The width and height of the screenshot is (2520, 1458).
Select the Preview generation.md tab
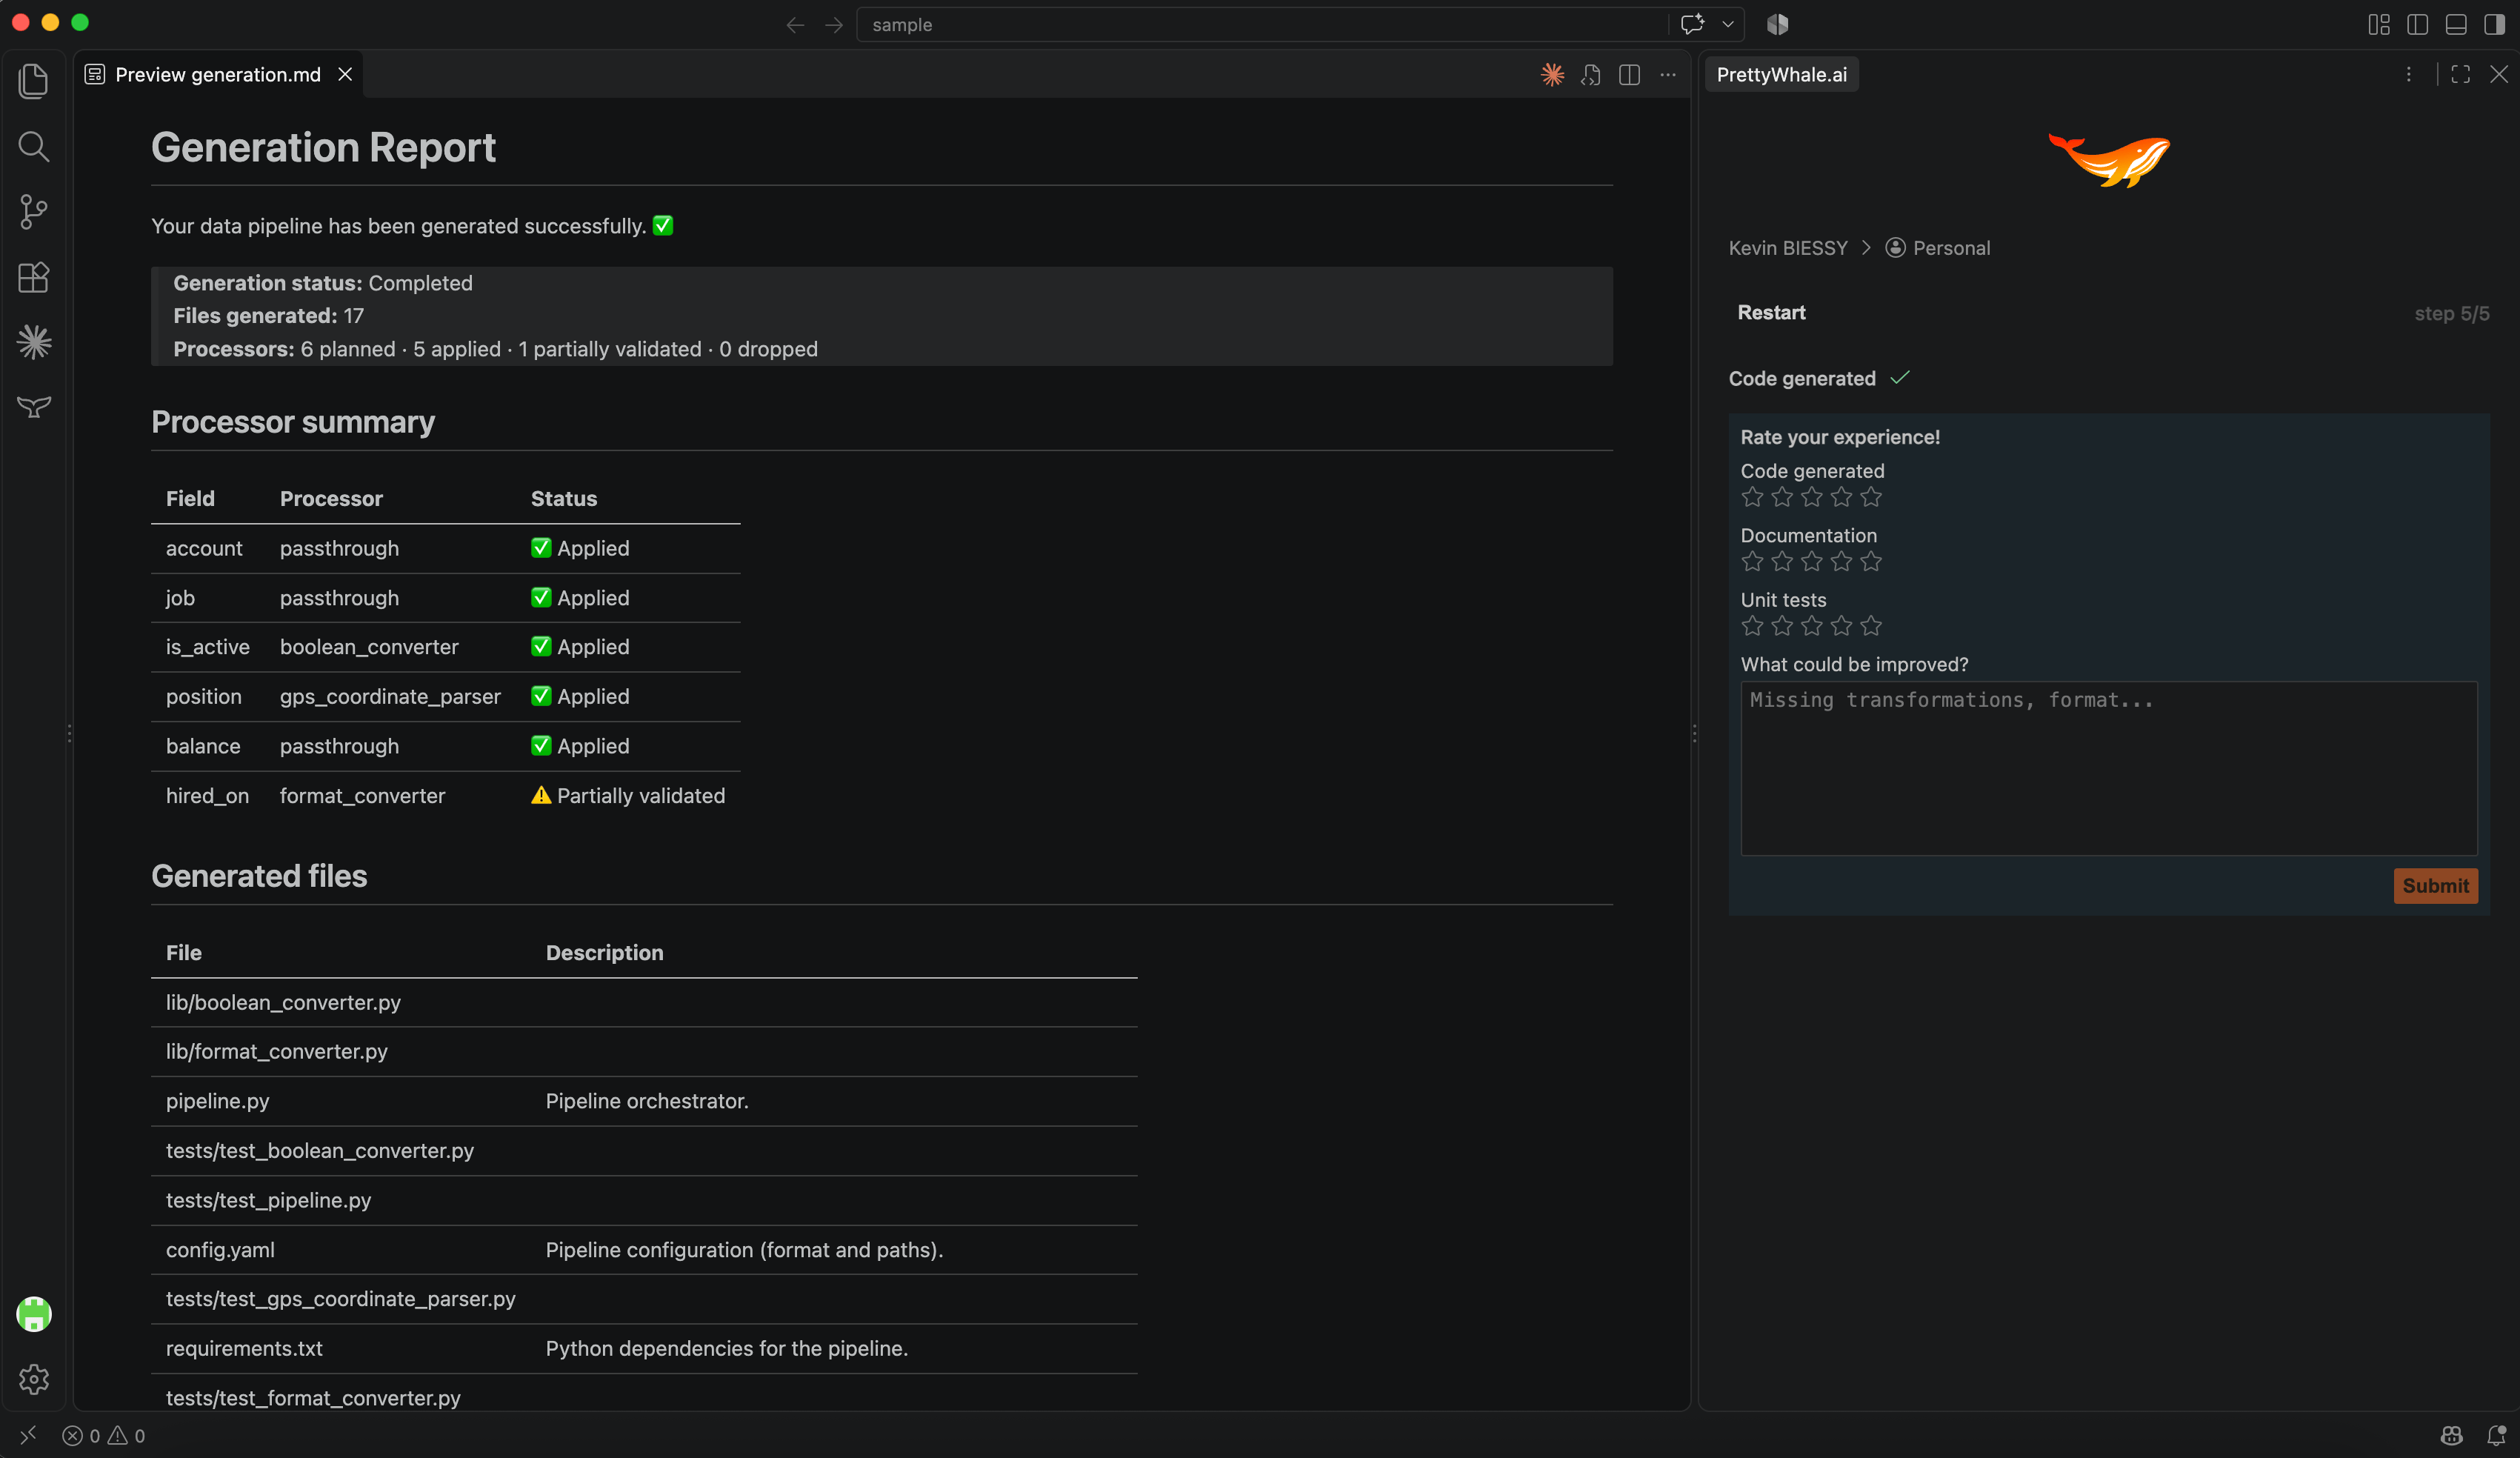217,75
